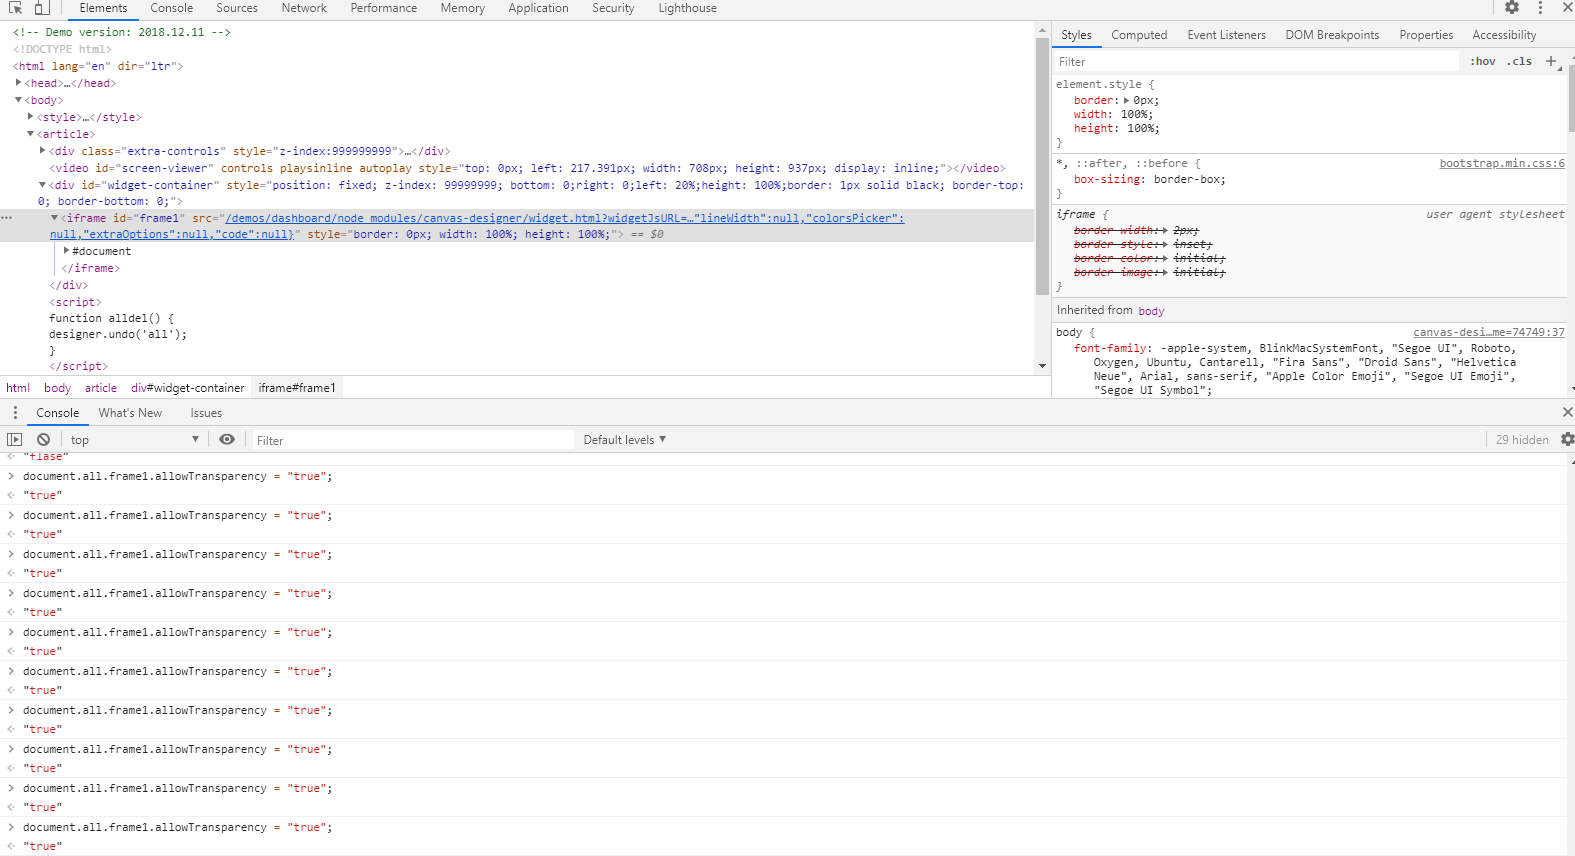Go to the Memory tab

[x=463, y=8]
